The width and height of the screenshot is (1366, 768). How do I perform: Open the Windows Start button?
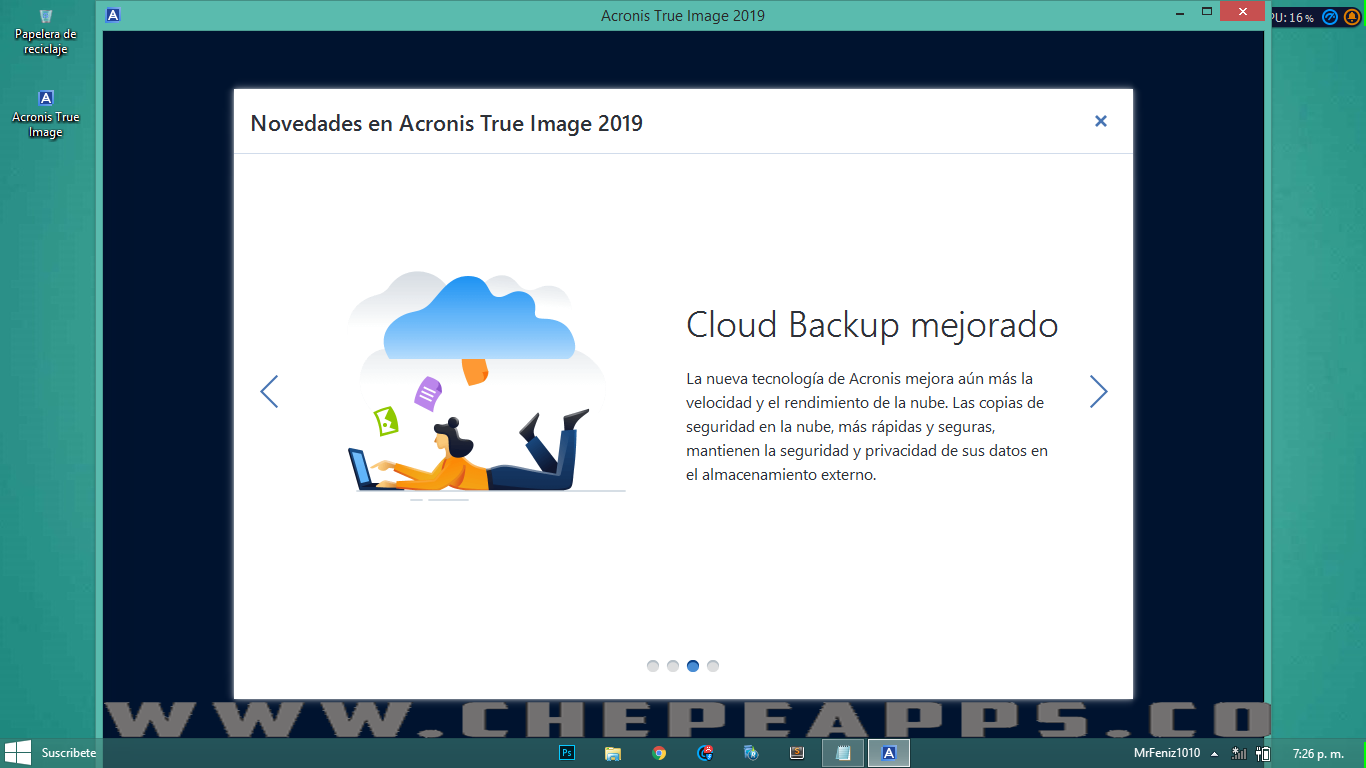pyautogui.click(x=17, y=753)
